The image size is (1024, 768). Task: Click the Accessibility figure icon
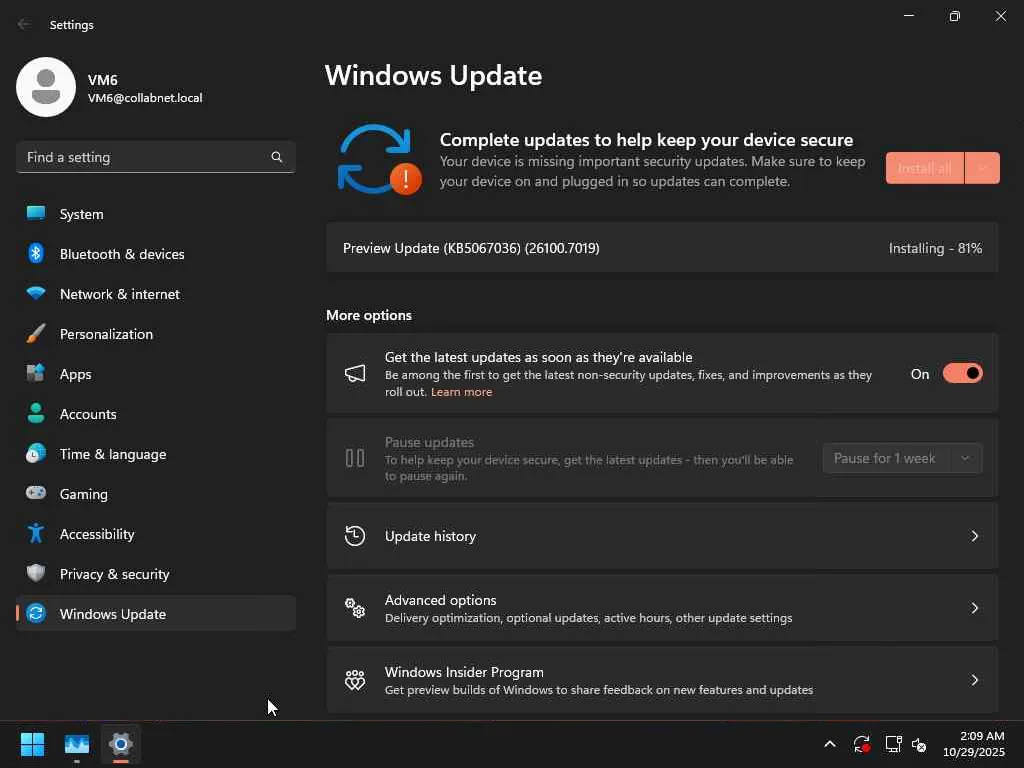[36, 533]
